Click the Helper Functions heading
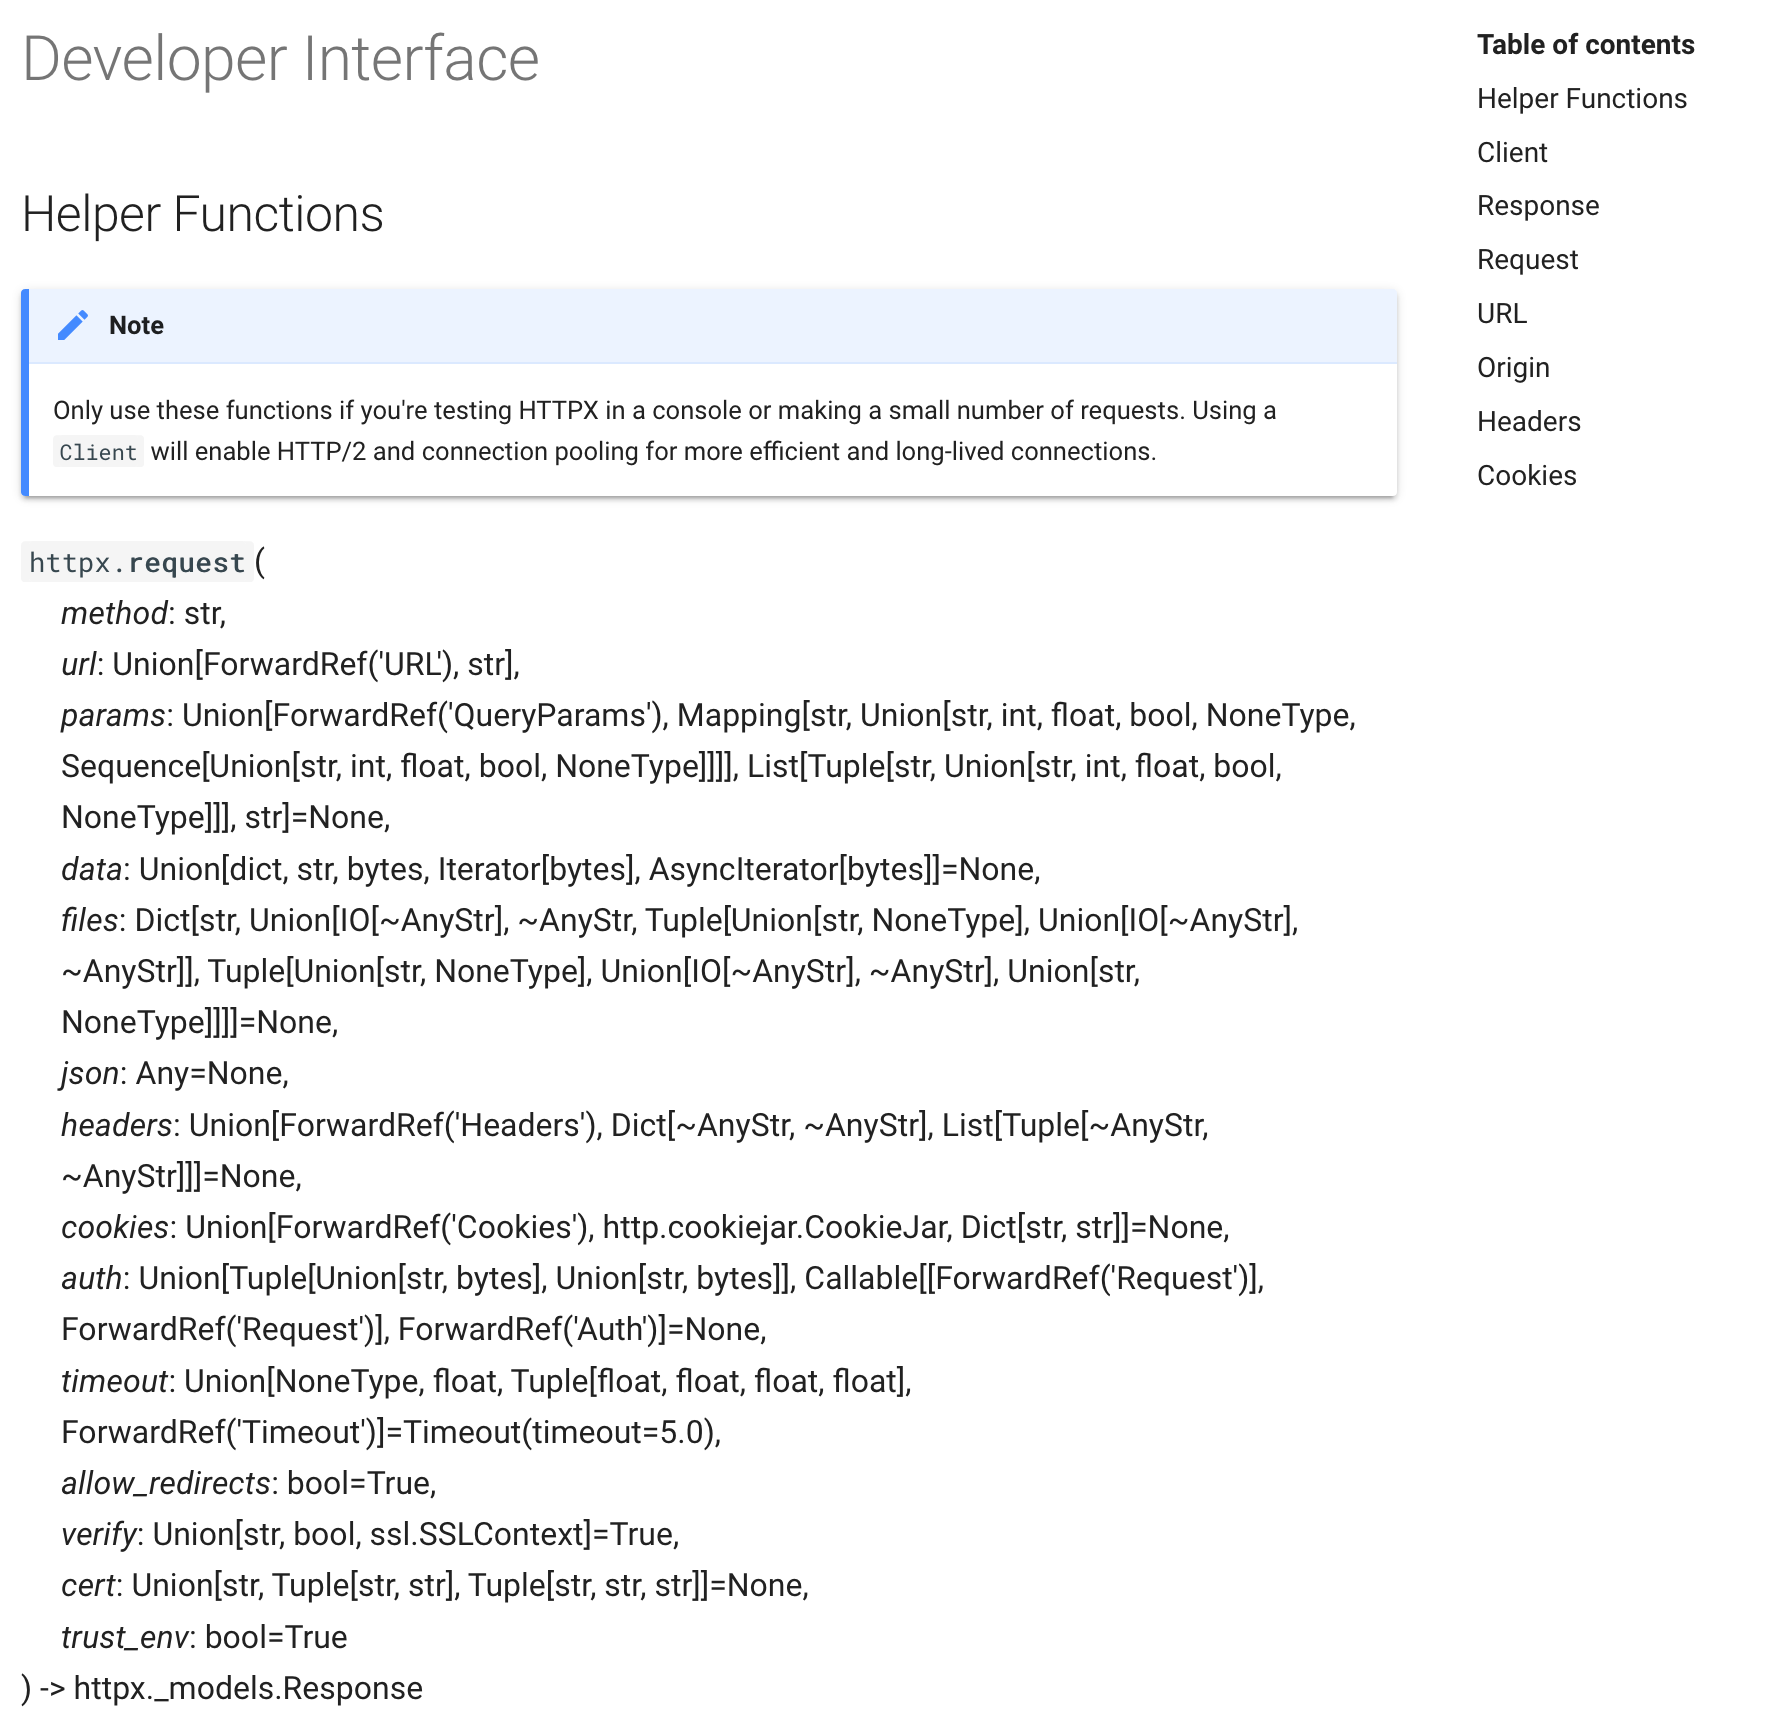 [x=203, y=214]
